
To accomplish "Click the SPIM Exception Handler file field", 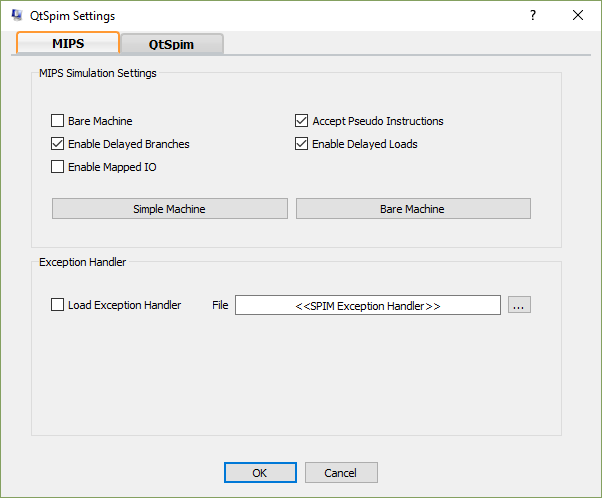I will tap(367, 305).
